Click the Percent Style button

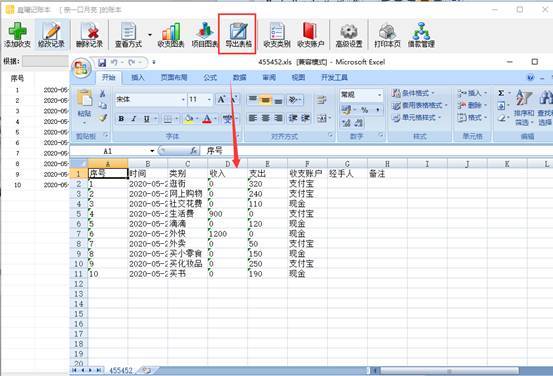pyautogui.click(x=364, y=110)
